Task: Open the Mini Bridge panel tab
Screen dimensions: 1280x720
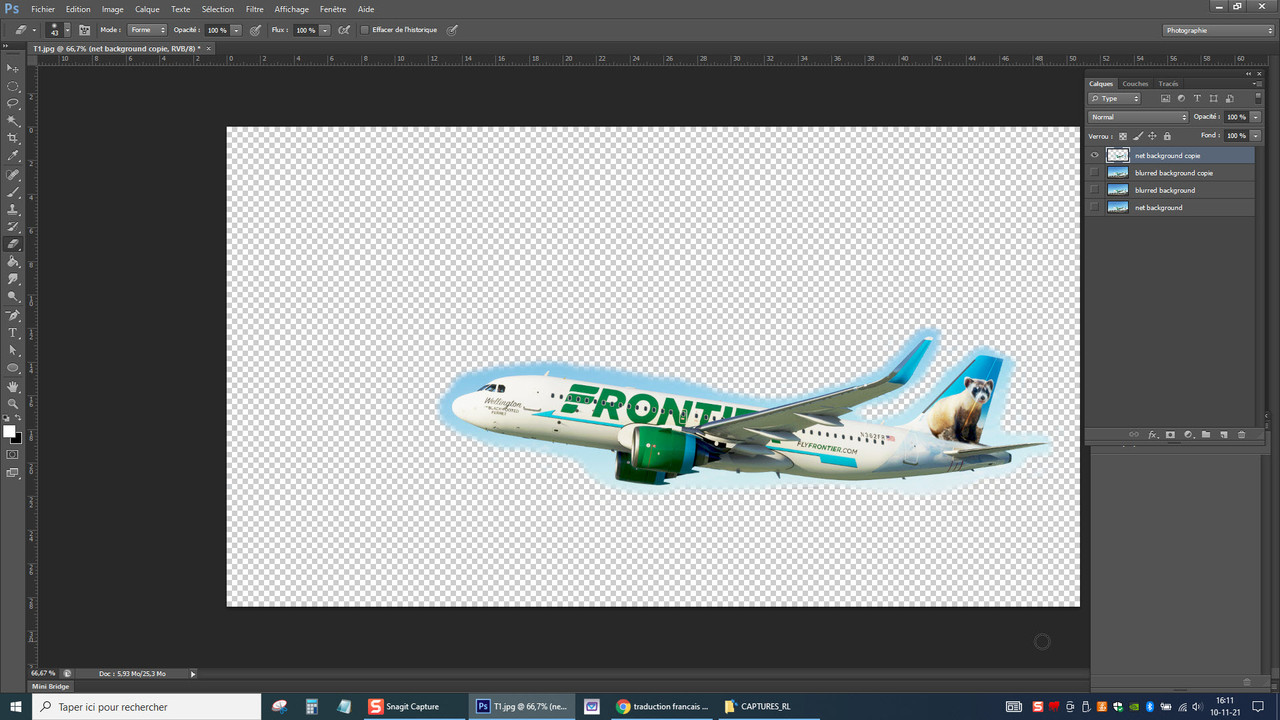Action: [x=51, y=686]
